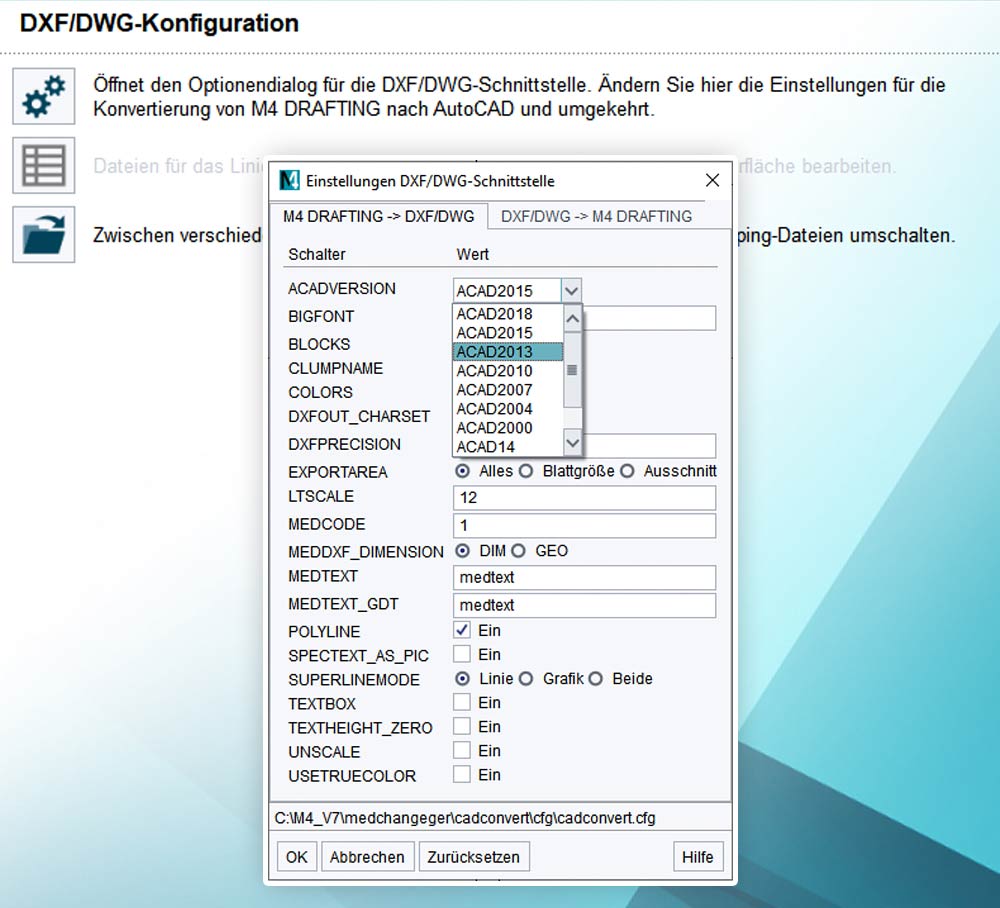Enable USETRUECOLOR Ein checkbox
The image size is (1000, 908).
tap(462, 775)
